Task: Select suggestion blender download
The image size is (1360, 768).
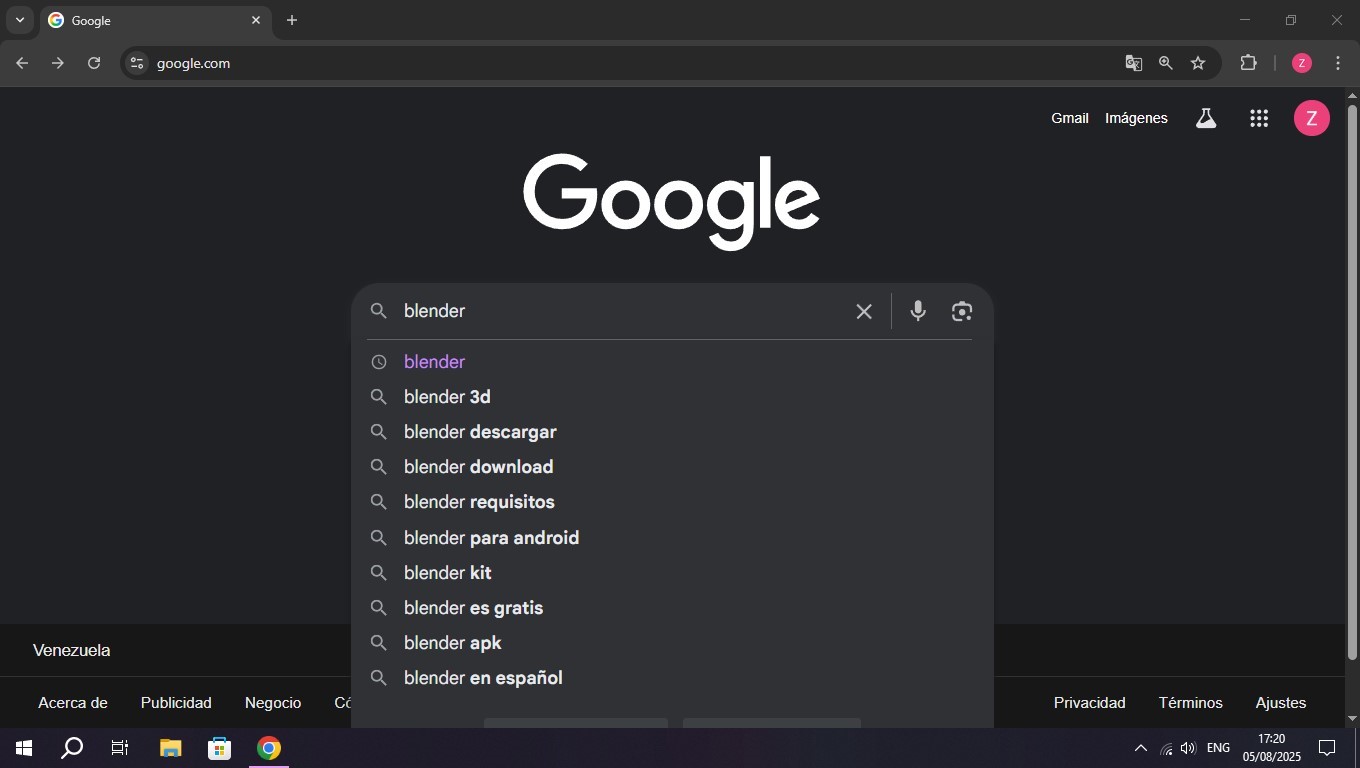Action: [x=672, y=467]
